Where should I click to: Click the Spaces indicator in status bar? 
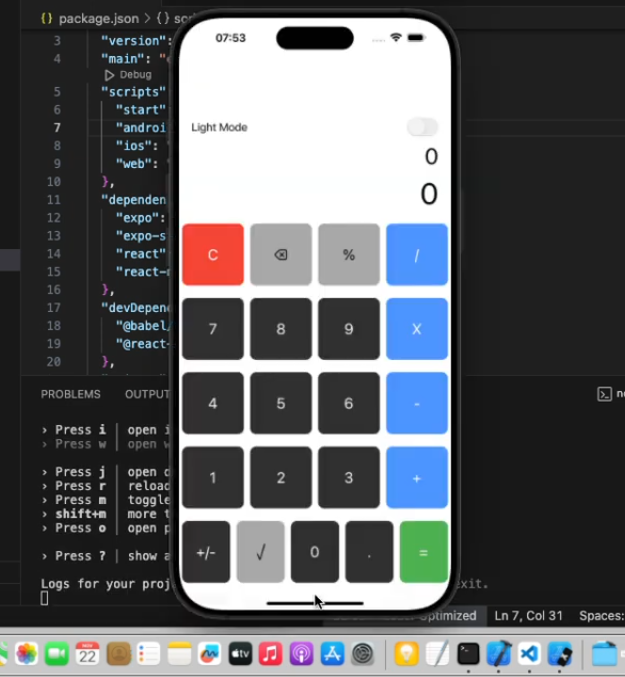click(602, 615)
